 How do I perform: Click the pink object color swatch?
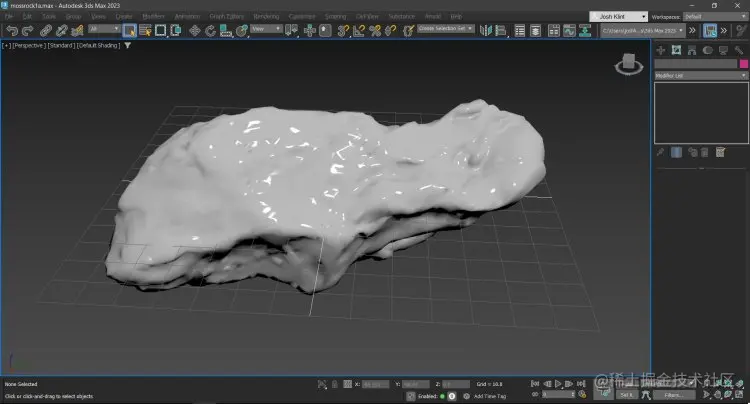coord(743,64)
